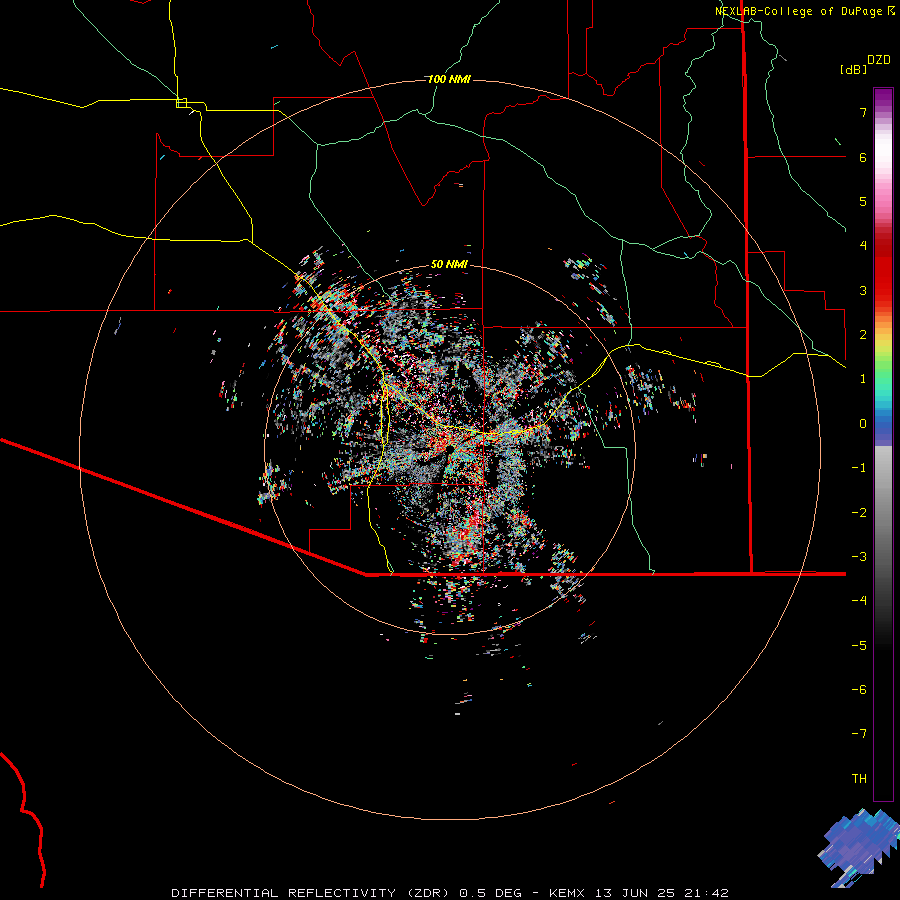Select the 50 NMI range ring label

[x=449, y=264]
